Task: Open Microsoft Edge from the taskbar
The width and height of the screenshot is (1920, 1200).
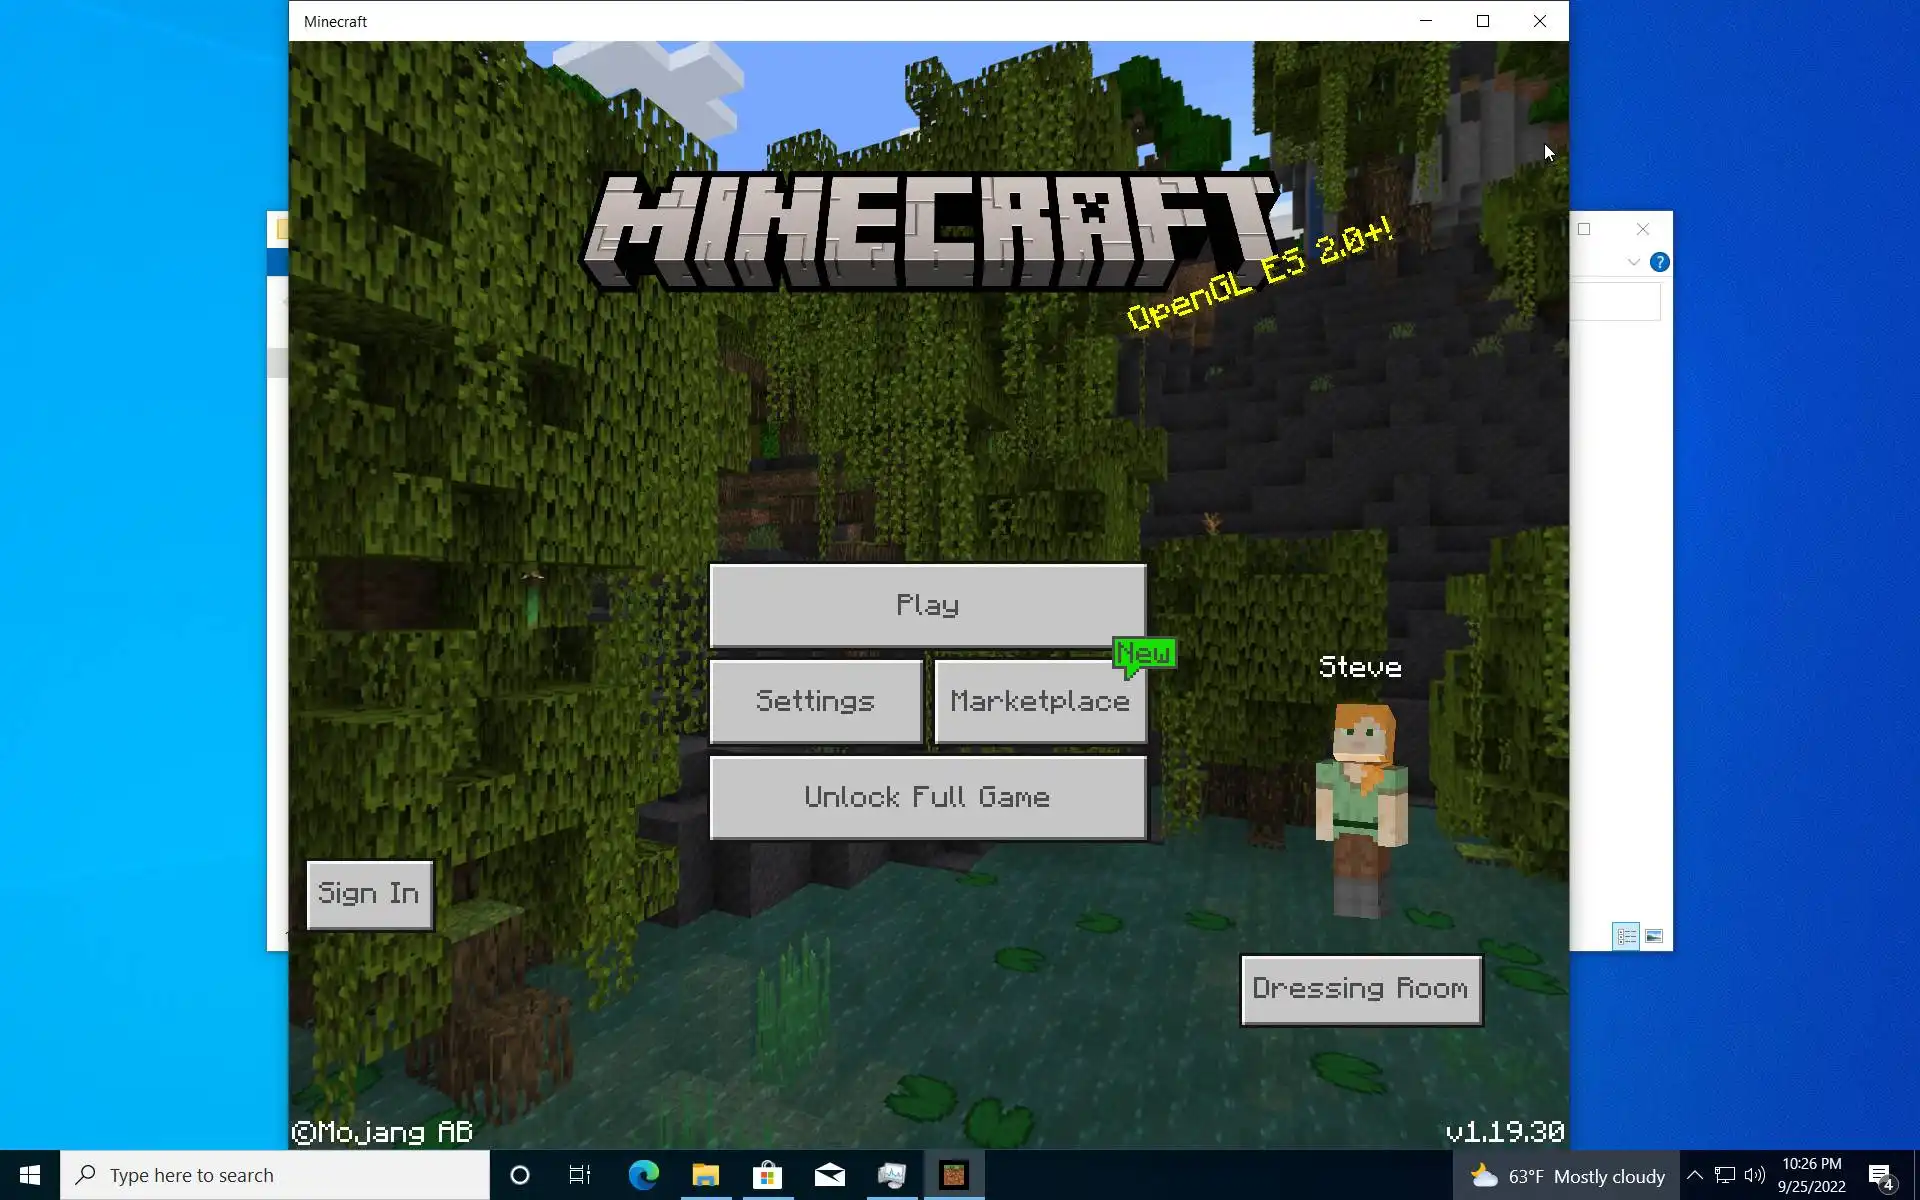Action: point(643,1175)
